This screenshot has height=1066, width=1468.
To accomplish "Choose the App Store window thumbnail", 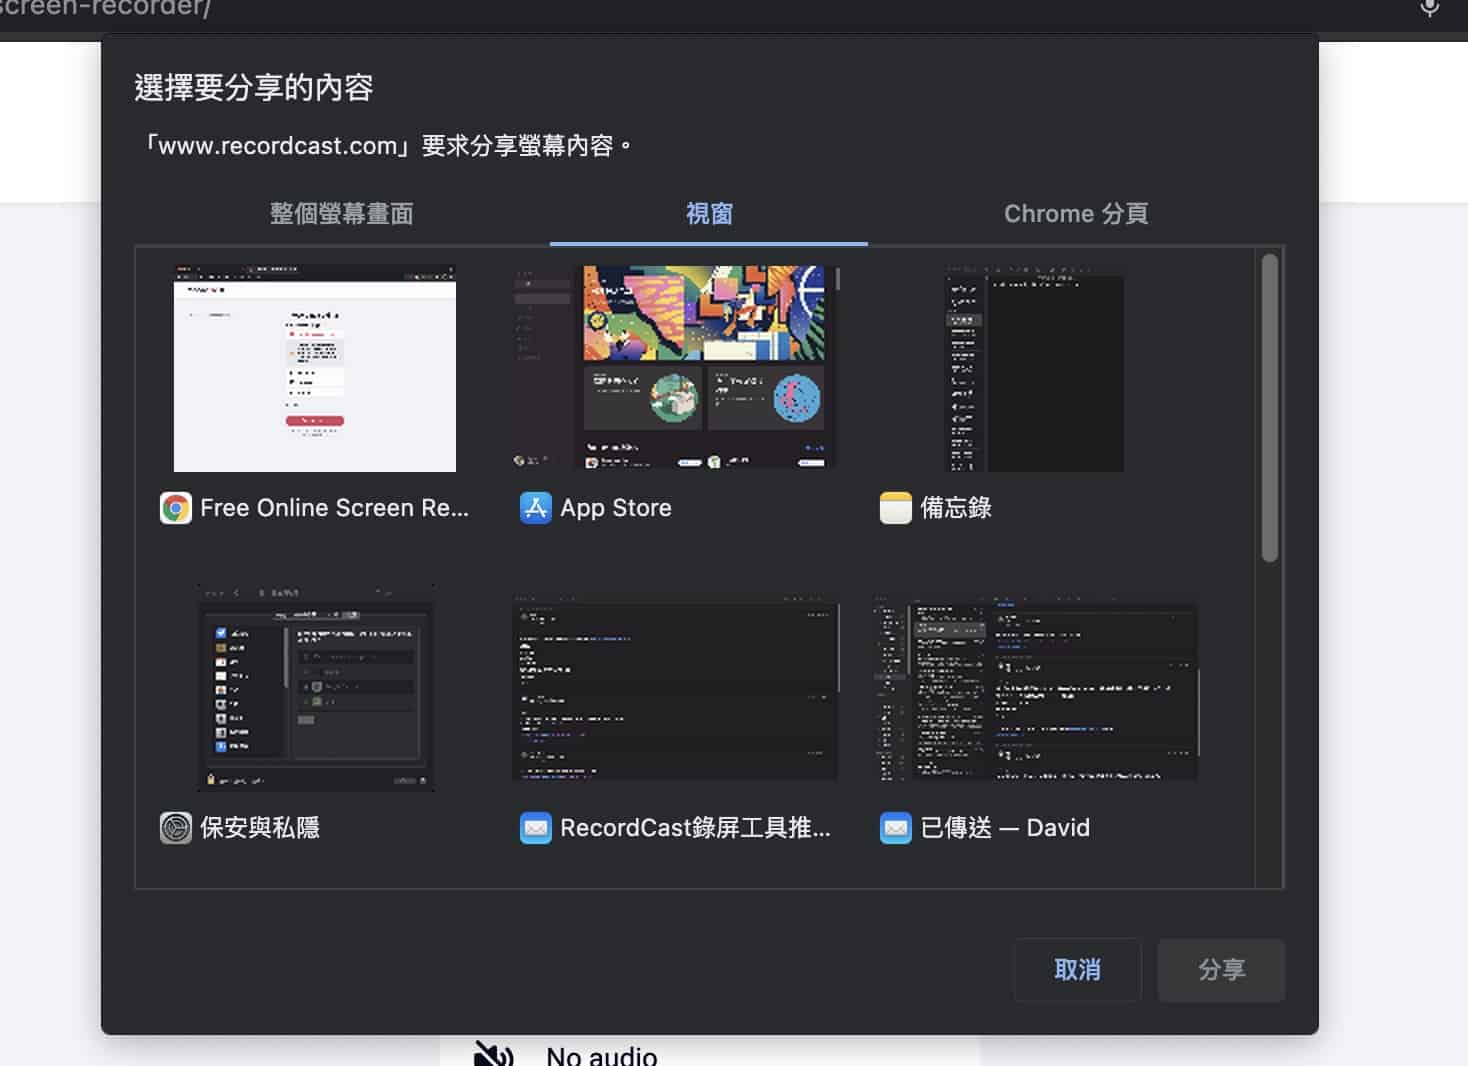I will pos(675,368).
